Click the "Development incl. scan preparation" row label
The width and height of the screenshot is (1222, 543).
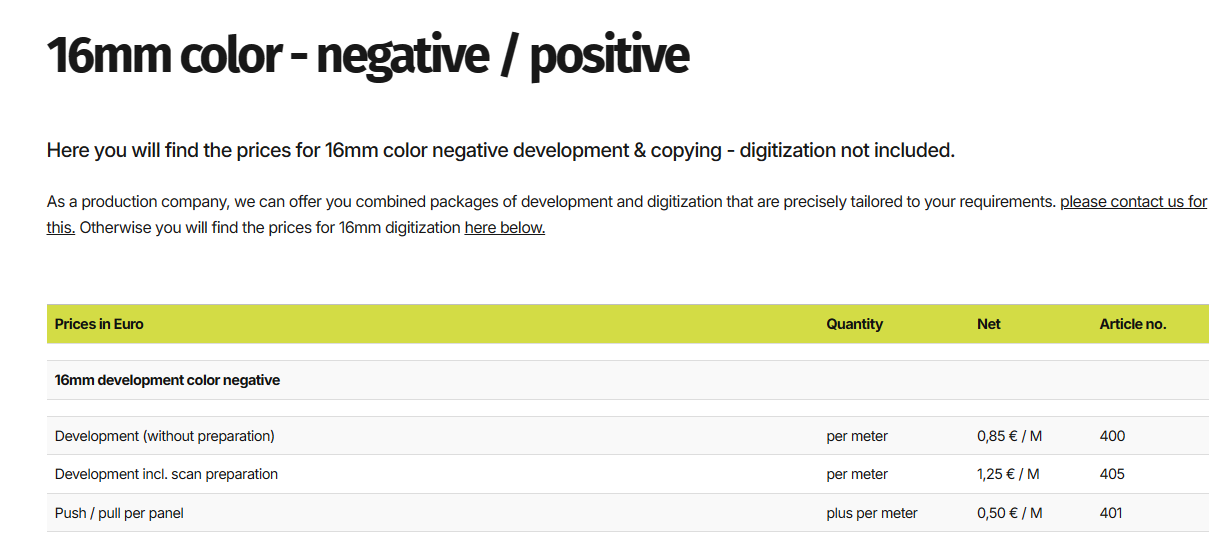click(166, 474)
